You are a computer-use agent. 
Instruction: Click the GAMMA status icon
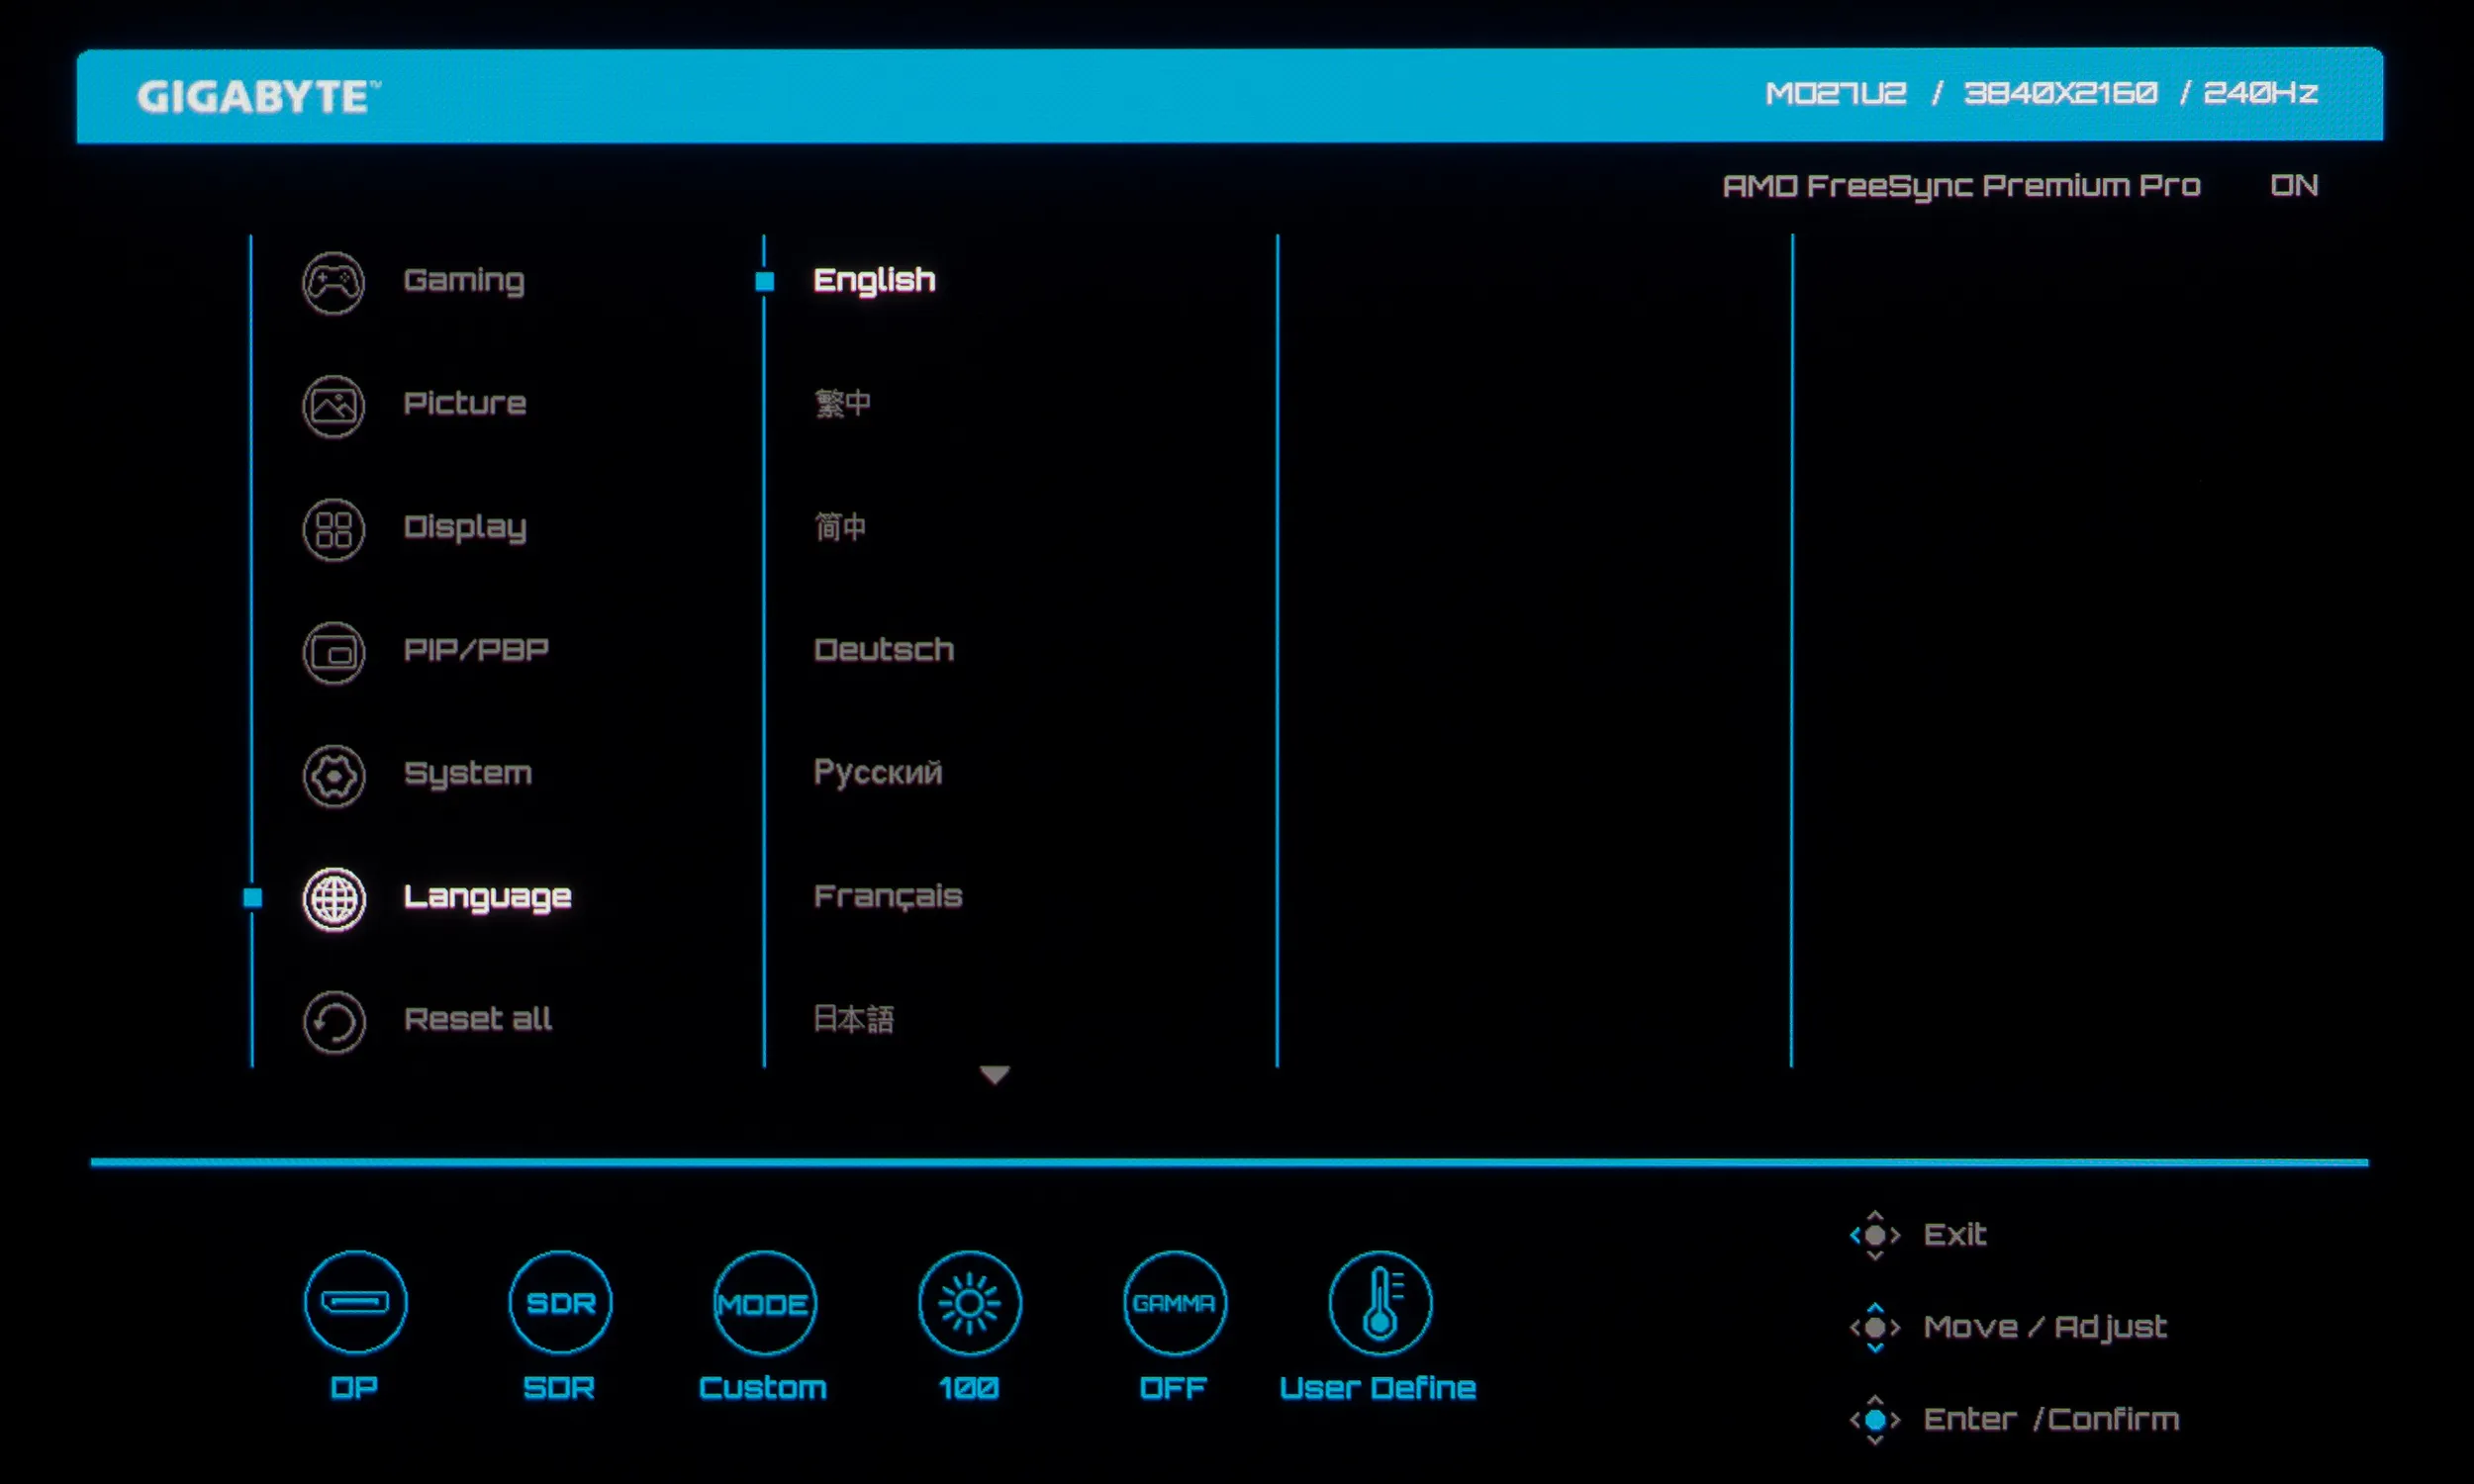coord(1174,1302)
